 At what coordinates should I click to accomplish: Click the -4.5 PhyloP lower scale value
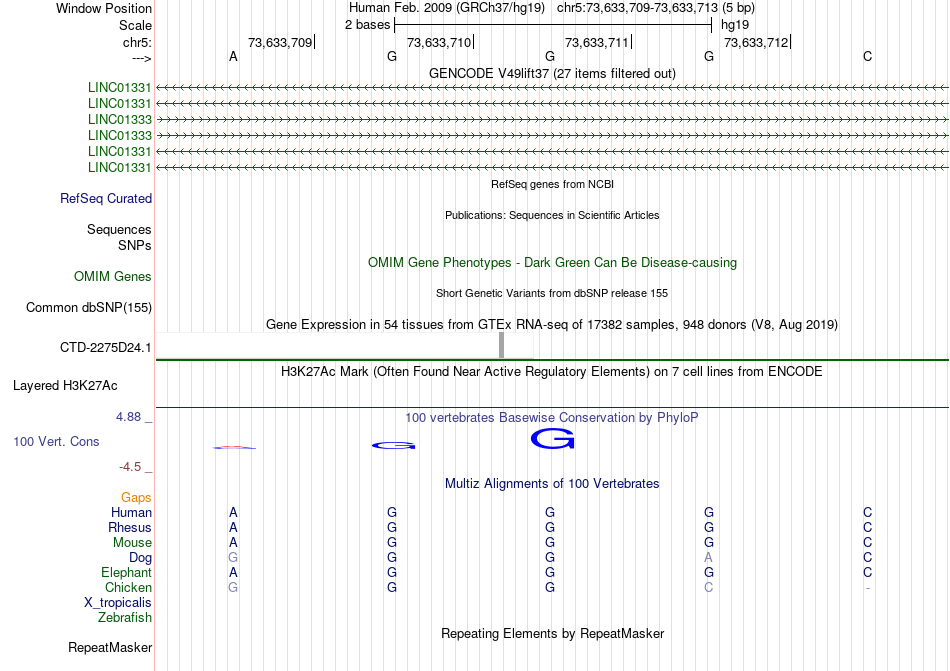(130, 467)
